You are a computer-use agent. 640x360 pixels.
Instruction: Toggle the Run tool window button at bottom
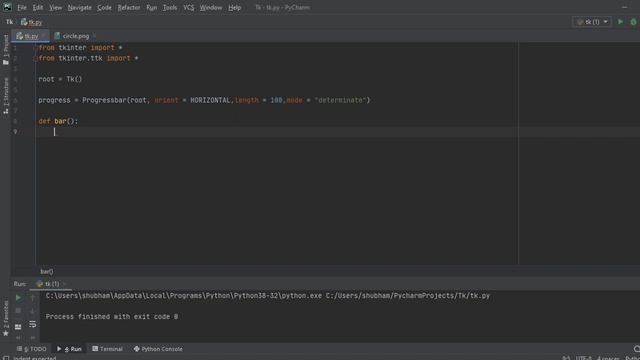coord(69,349)
